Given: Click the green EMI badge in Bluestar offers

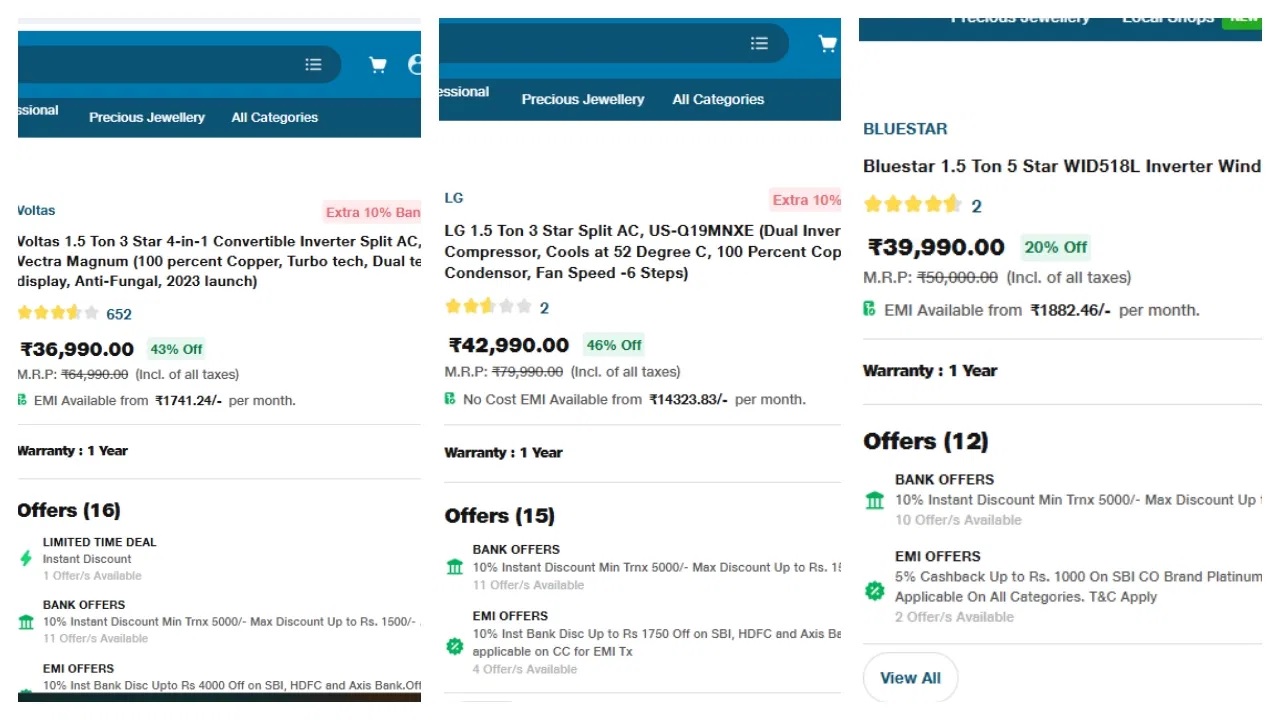Looking at the screenshot, I should tap(875, 591).
